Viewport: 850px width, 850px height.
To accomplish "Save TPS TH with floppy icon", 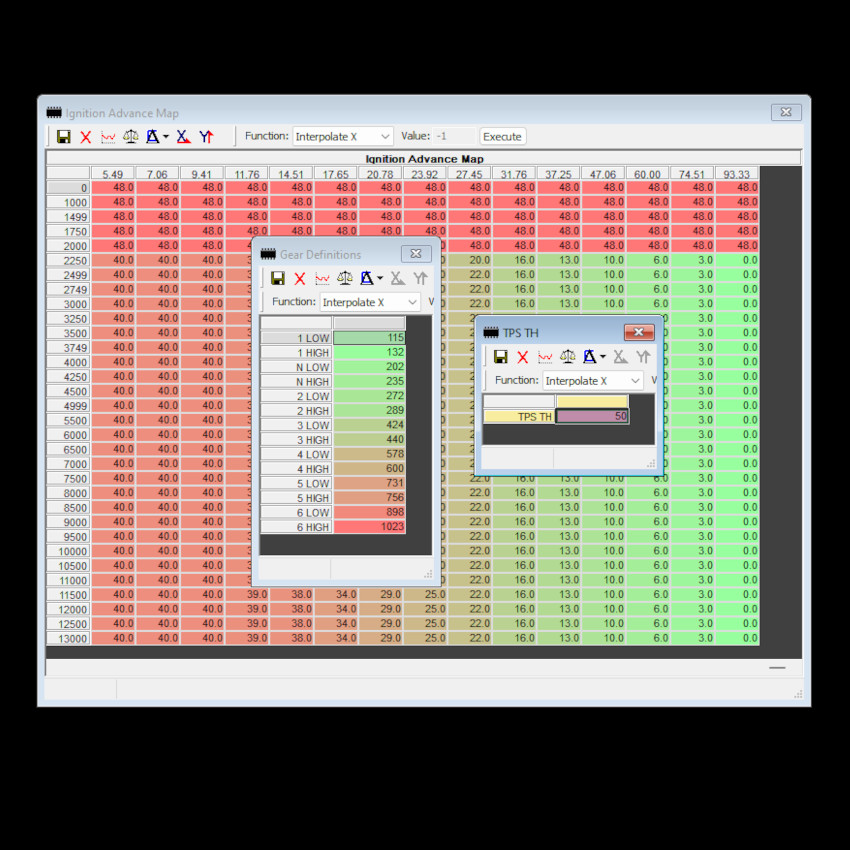I will click(x=500, y=357).
